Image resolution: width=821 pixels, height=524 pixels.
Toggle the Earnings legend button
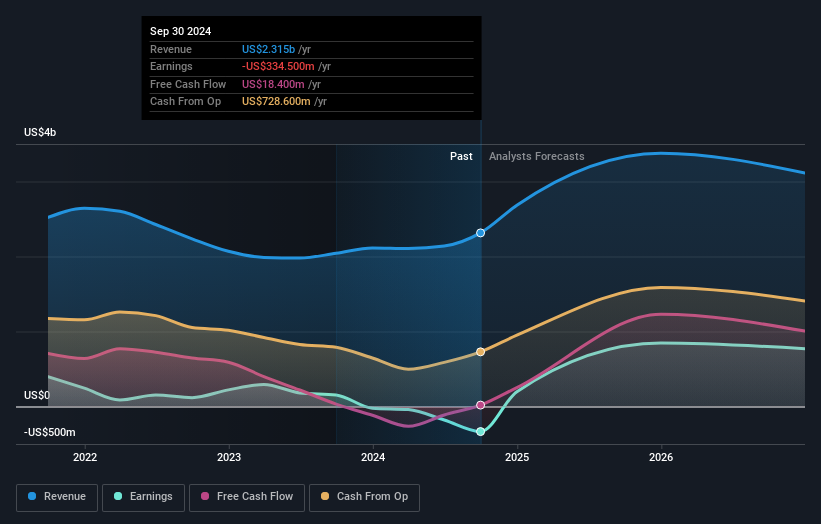tap(143, 497)
